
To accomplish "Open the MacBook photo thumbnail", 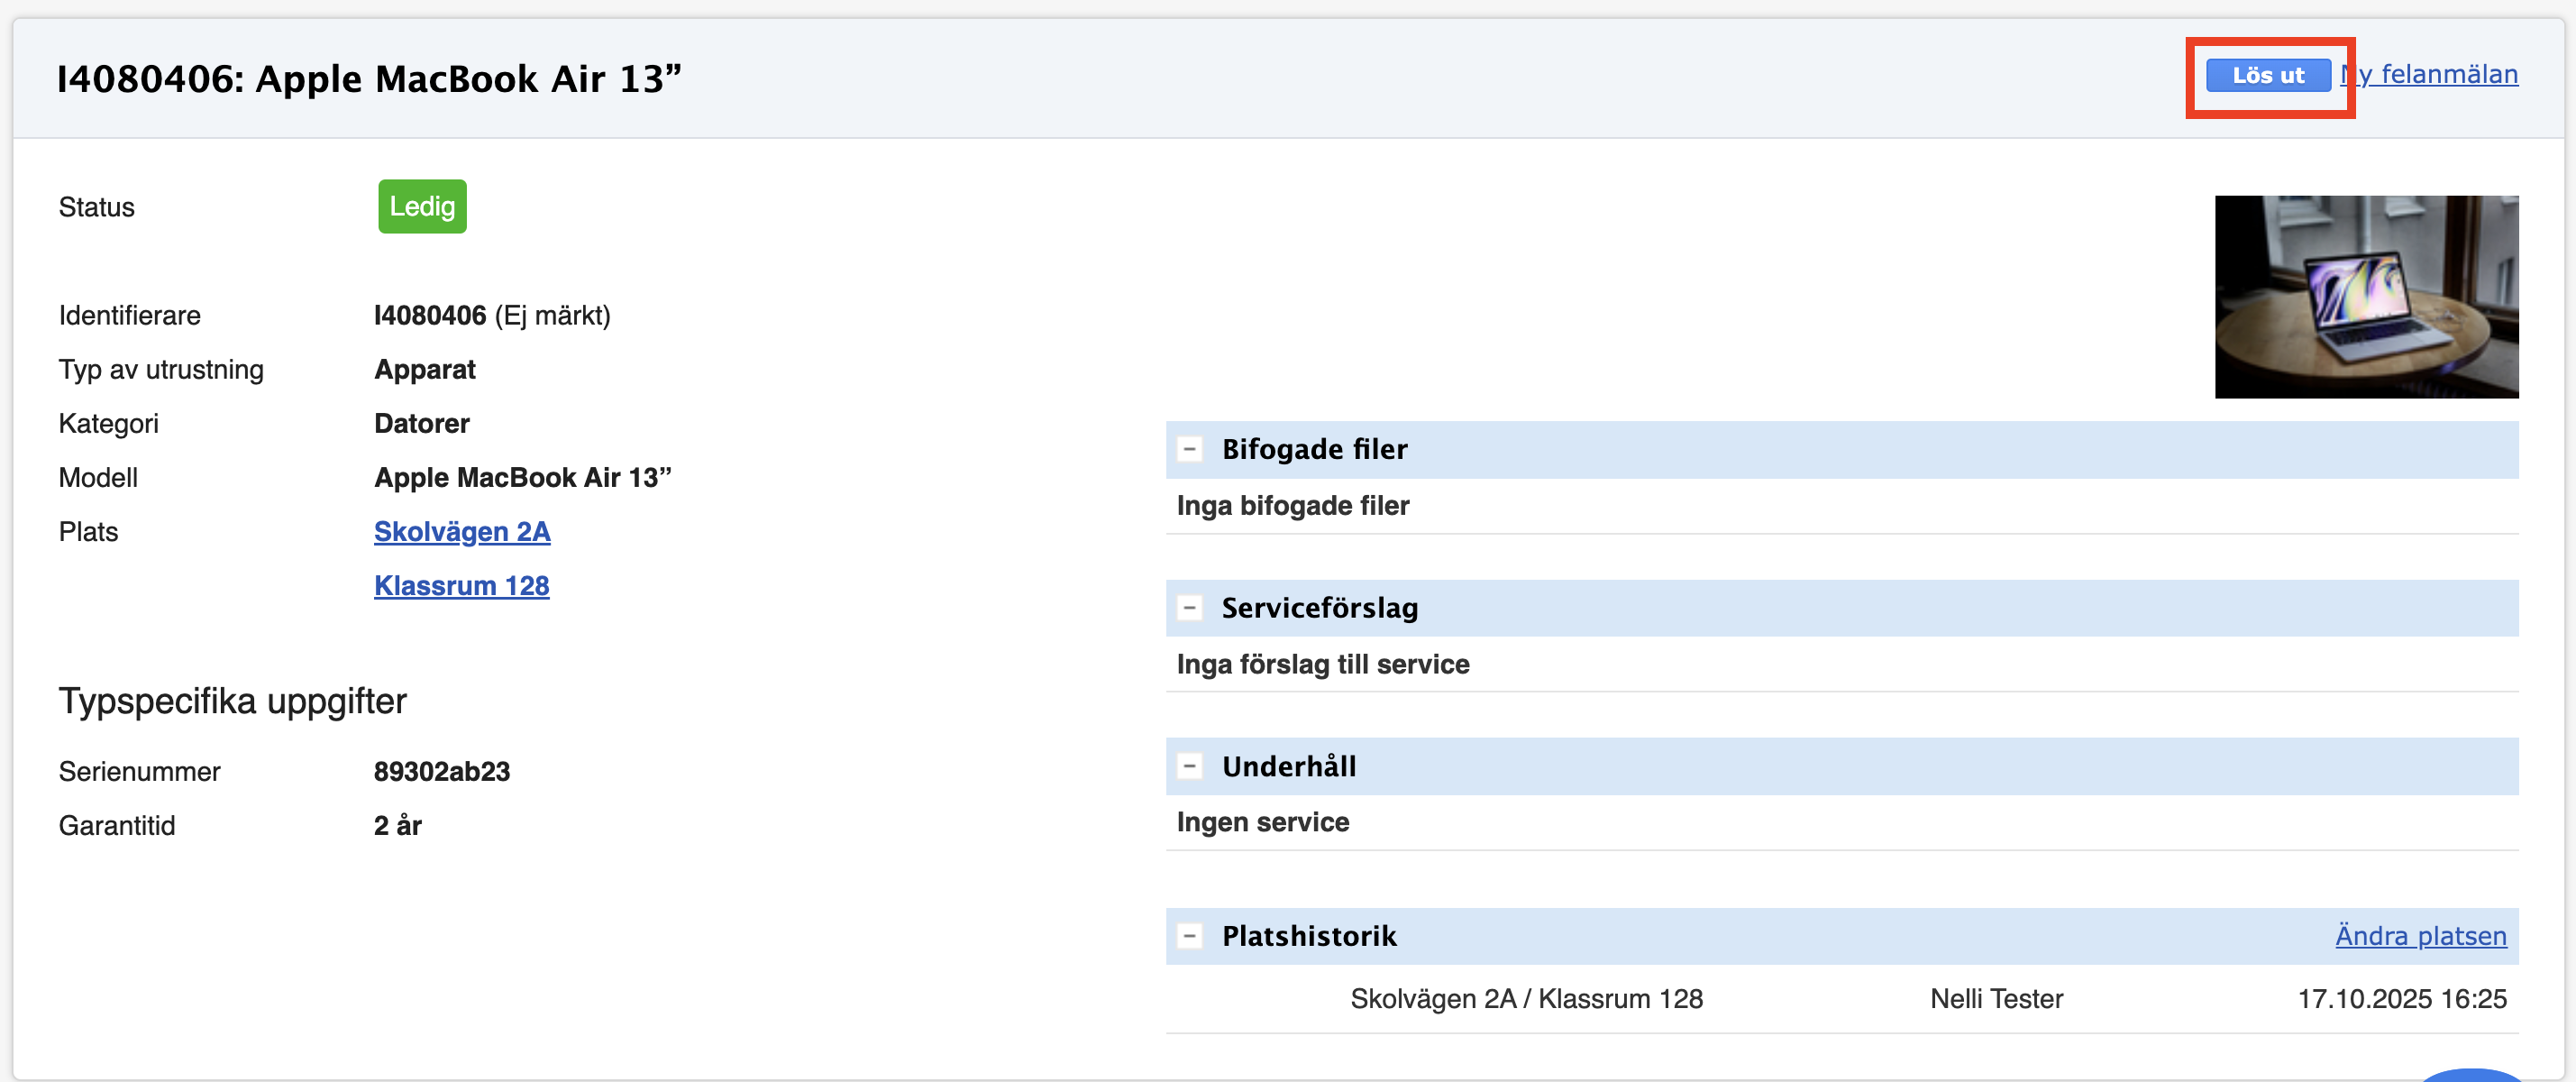I will coord(2365,296).
